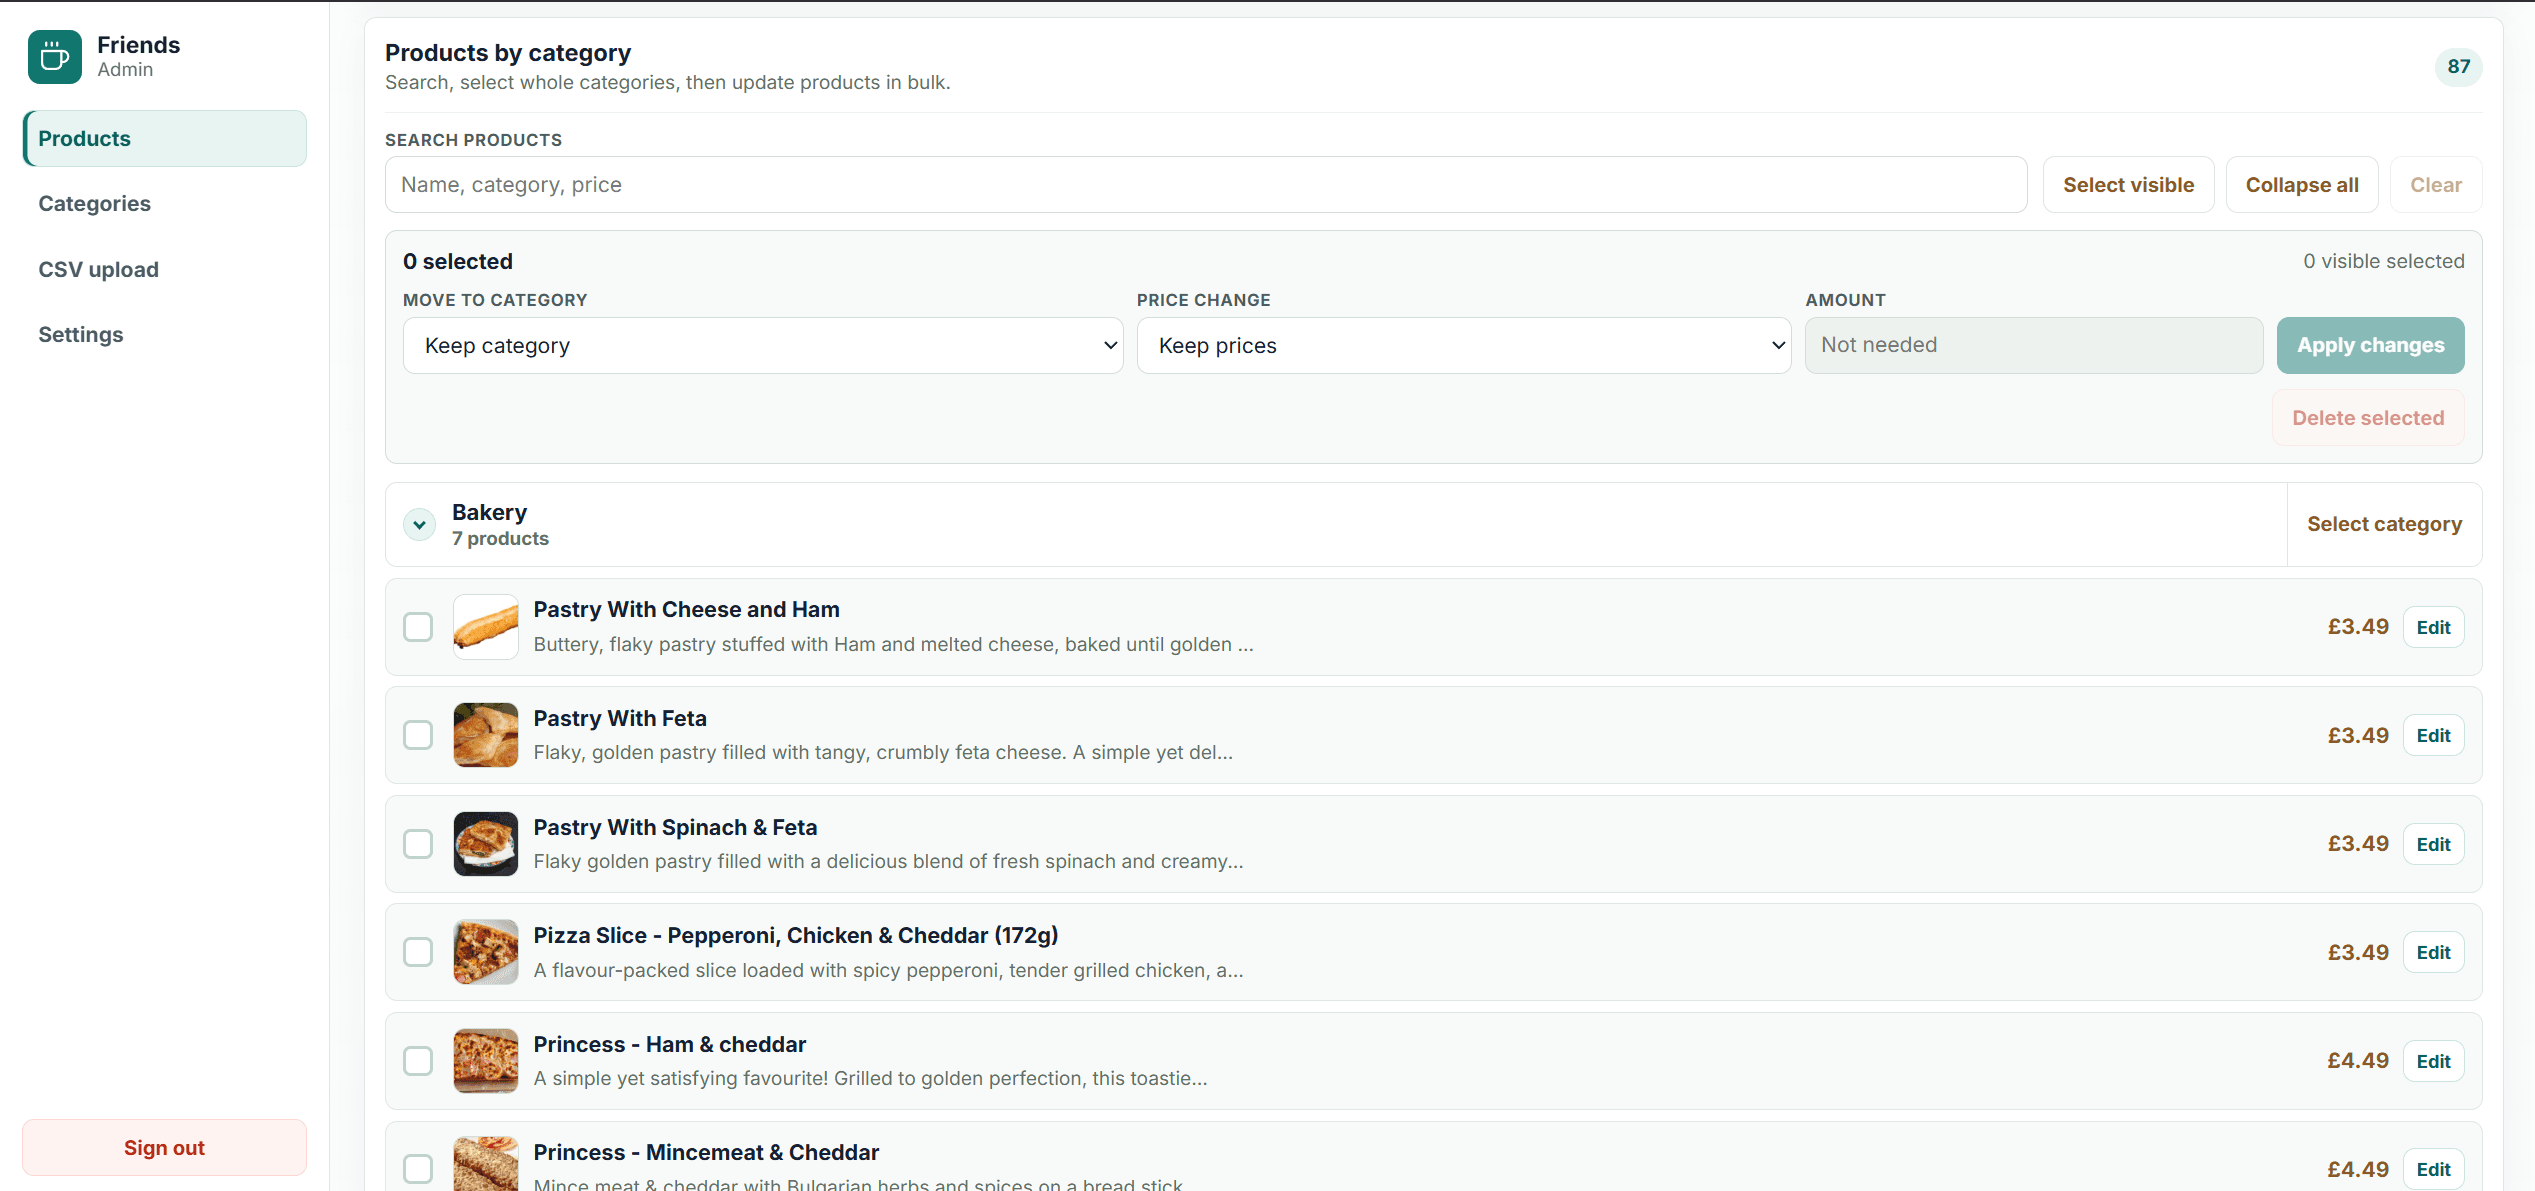Viewport: 2535px width, 1191px height.
Task: Click the Amount input field
Action: point(2034,346)
